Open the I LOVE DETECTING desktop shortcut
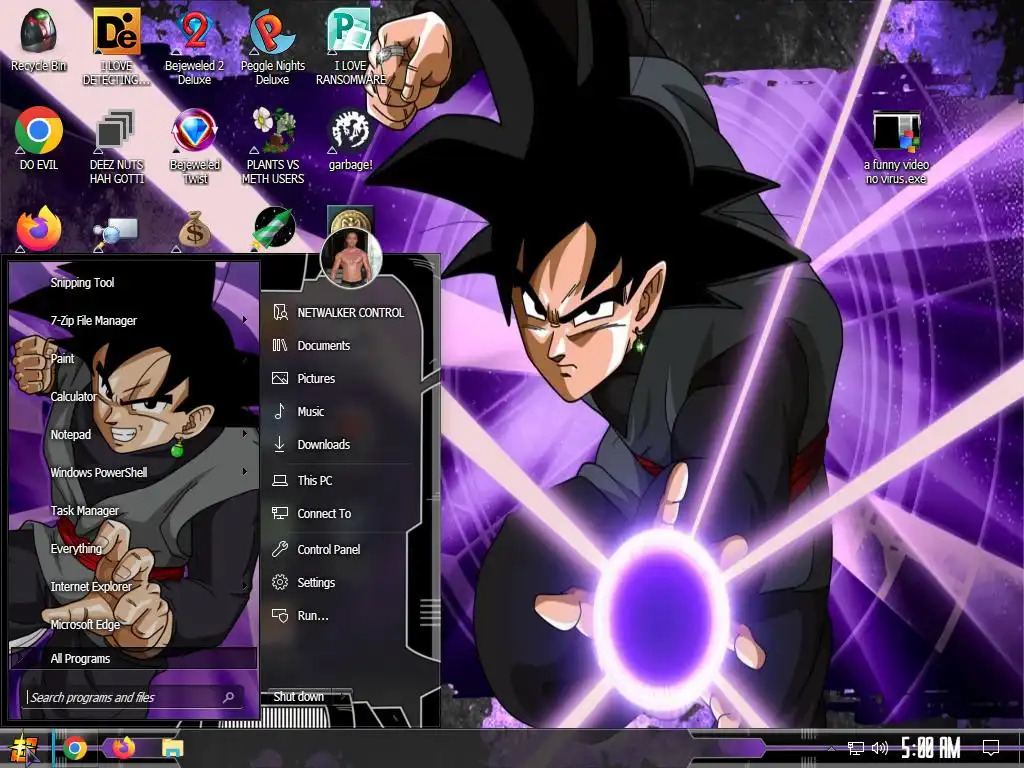1024x768 pixels. tap(116, 46)
